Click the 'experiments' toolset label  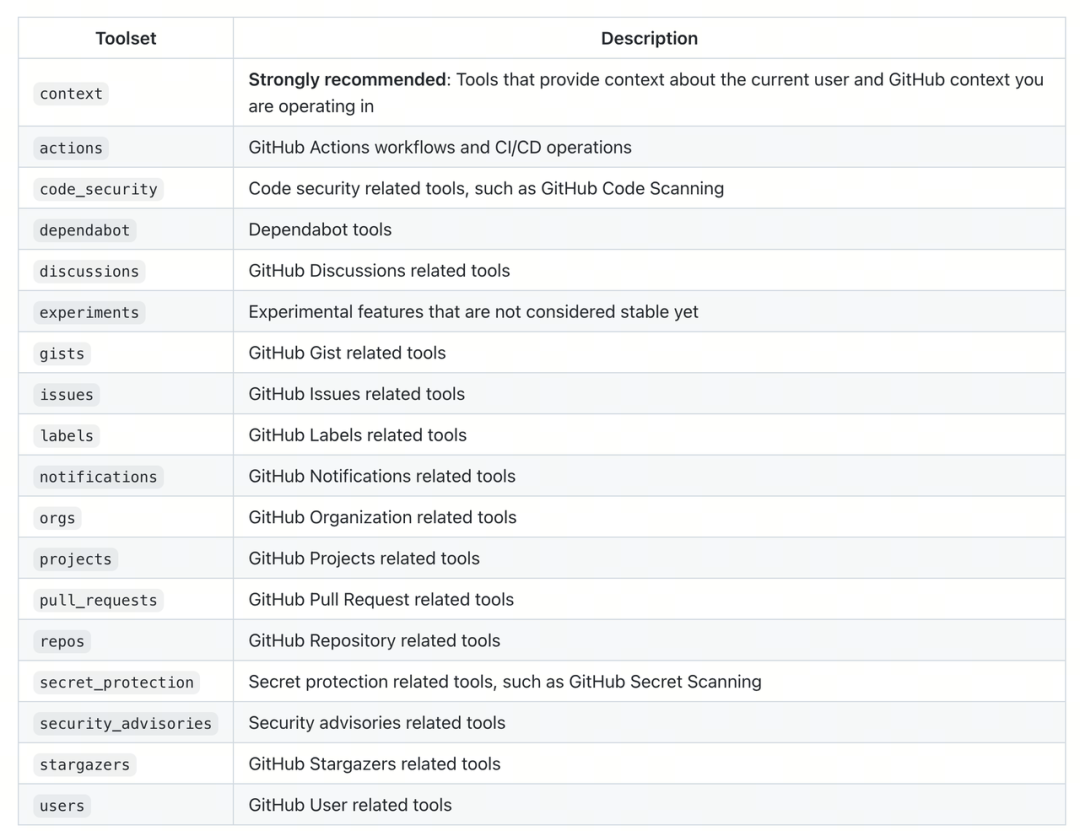pos(89,312)
